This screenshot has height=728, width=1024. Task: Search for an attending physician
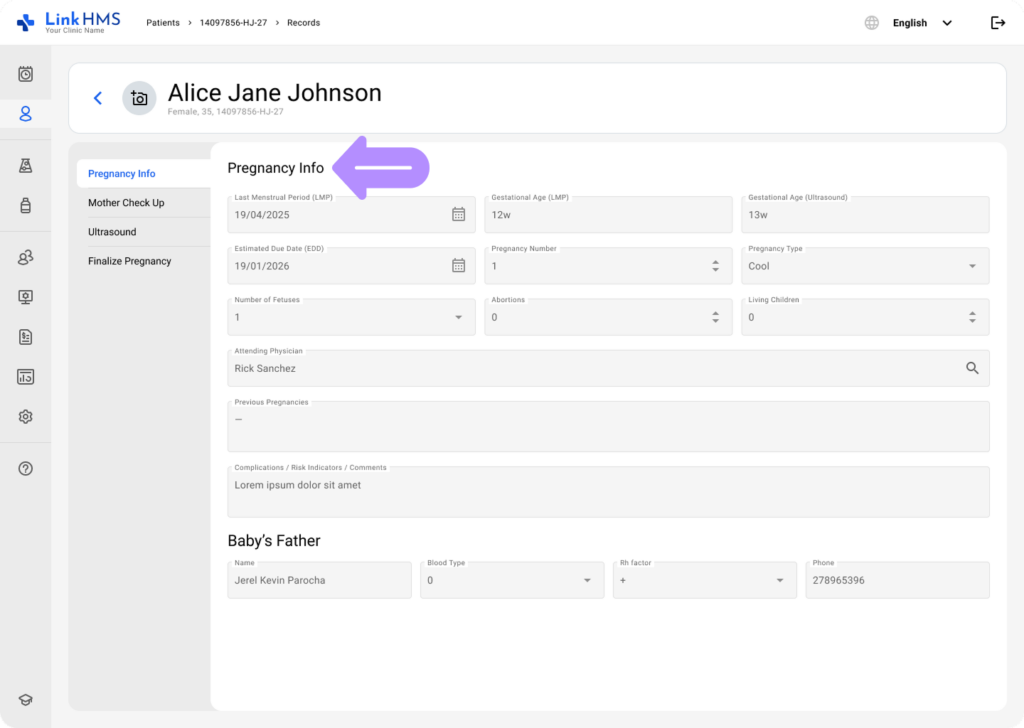[x=972, y=368]
